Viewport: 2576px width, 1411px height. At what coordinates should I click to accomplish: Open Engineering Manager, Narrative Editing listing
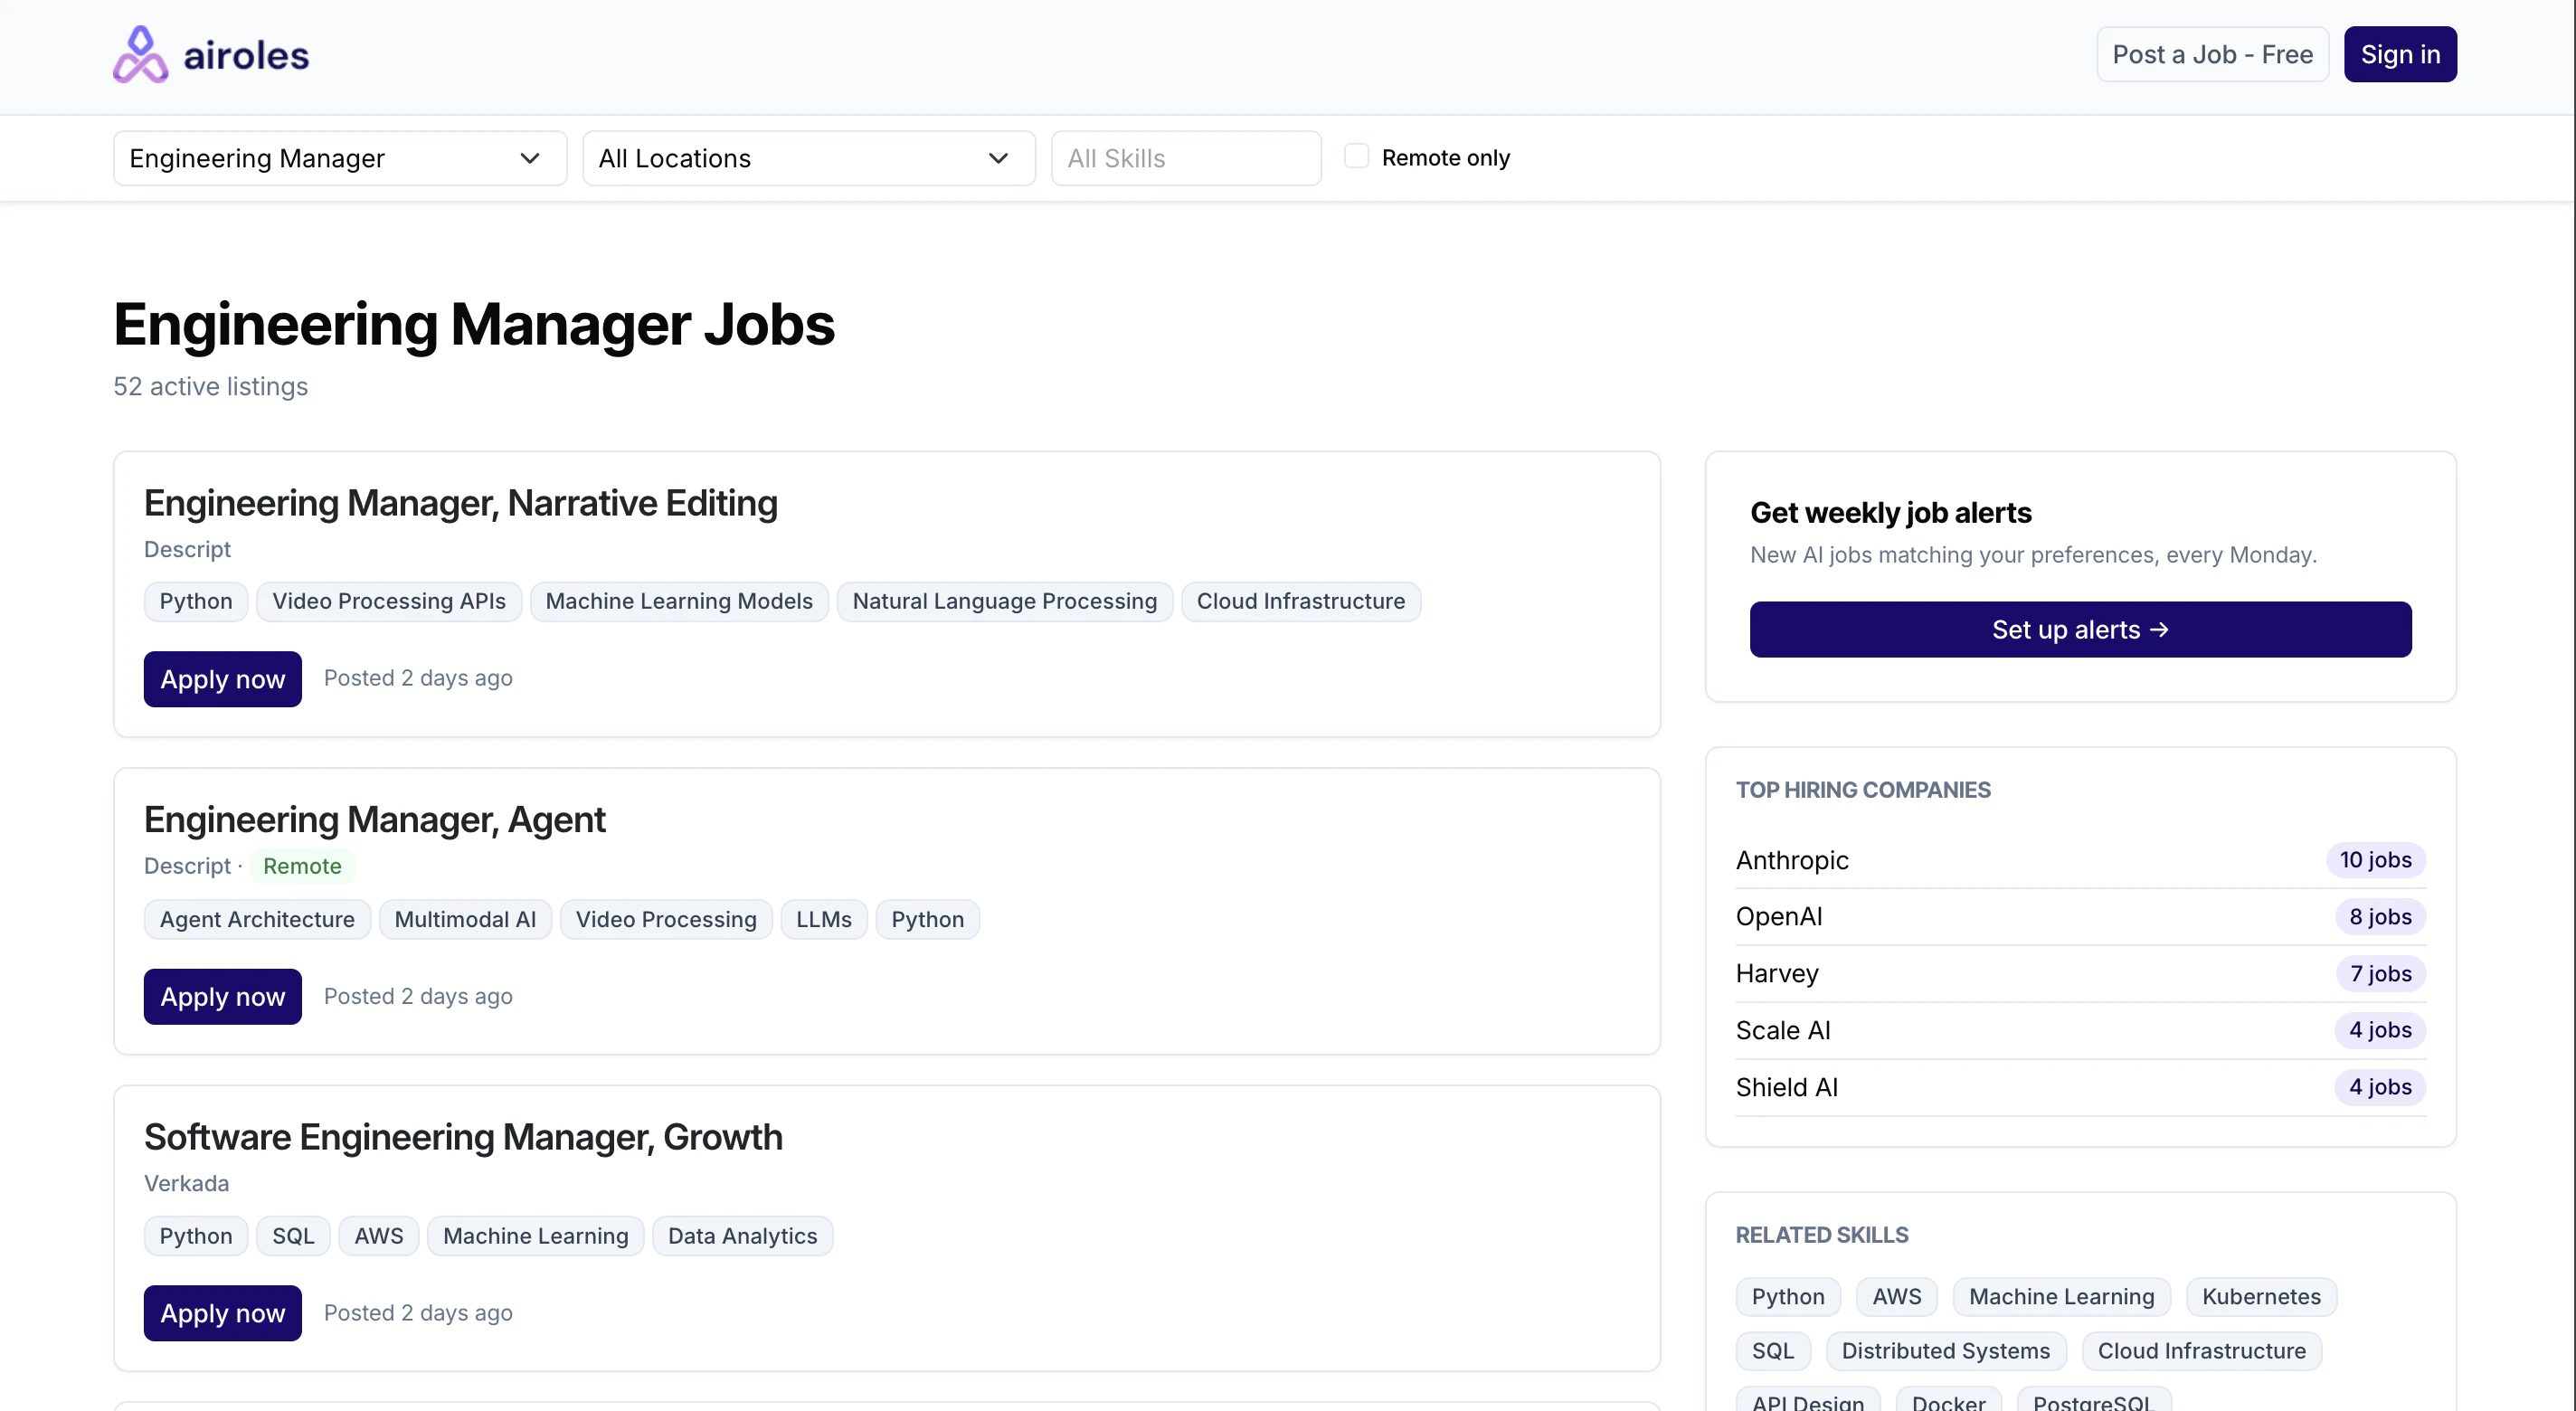pos(460,503)
